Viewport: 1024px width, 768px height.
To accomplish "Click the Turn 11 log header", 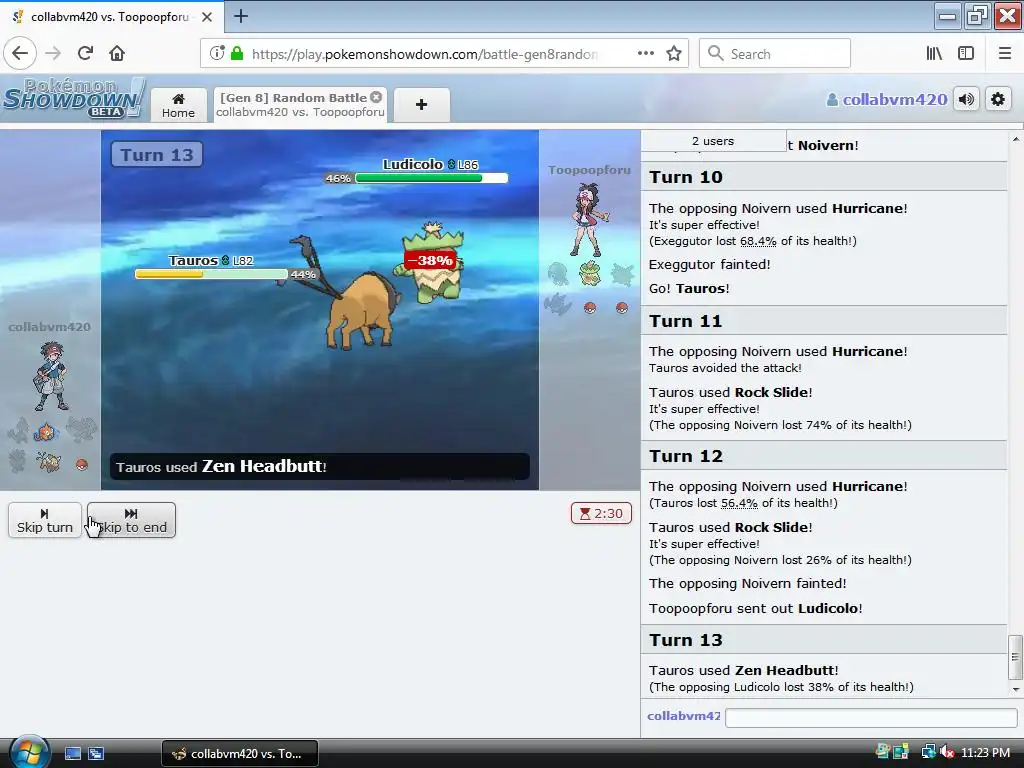I will 824,321.
